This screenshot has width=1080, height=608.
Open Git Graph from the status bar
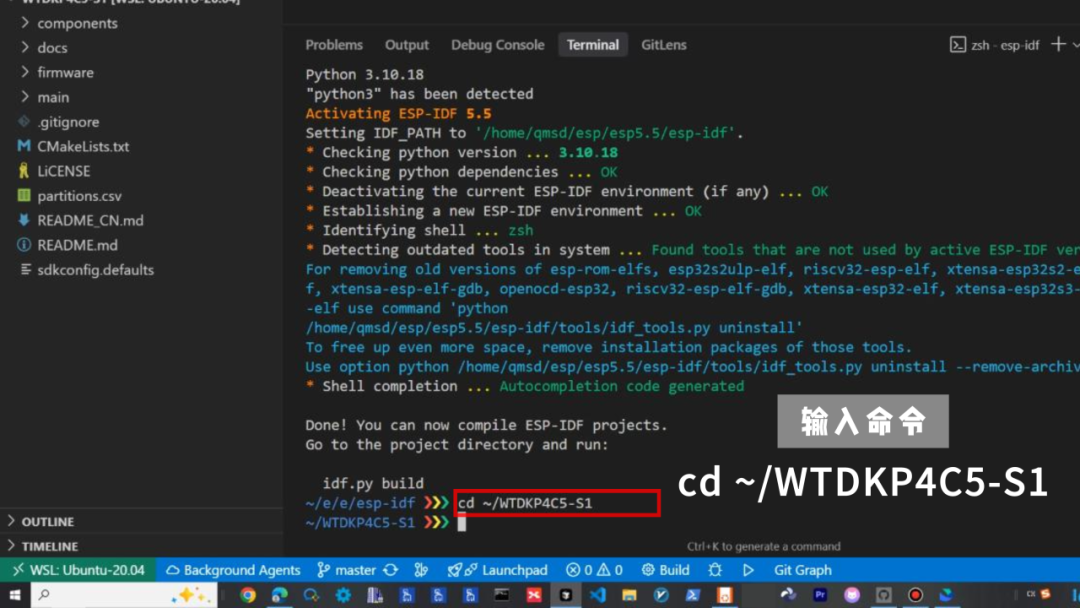[x=803, y=570]
